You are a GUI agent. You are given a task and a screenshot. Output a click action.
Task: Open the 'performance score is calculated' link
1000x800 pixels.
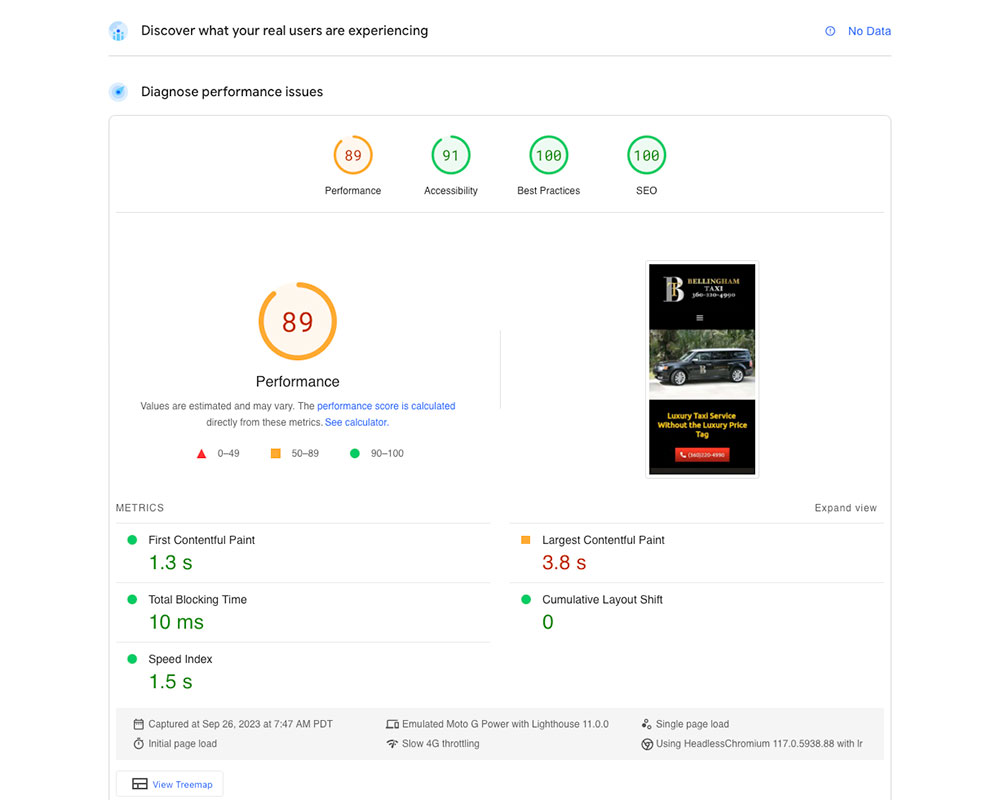(386, 406)
